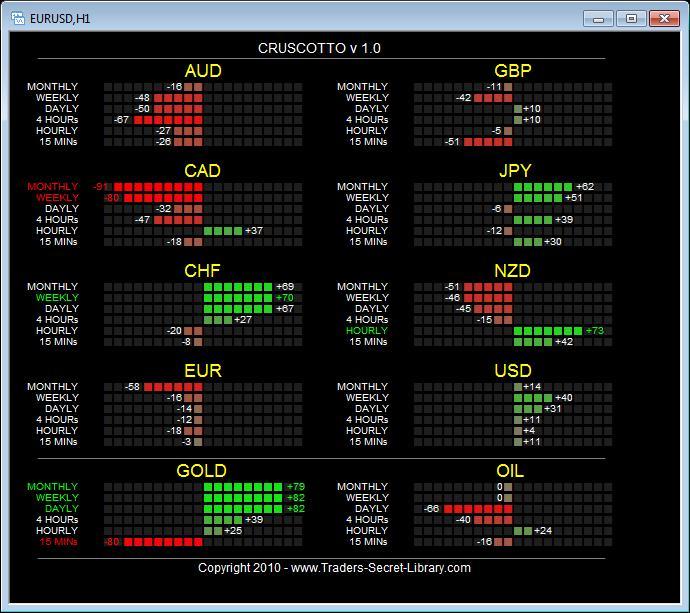The height and width of the screenshot is (613, 690).
Task: Click the NZD MONTHLY value -51
Action: tap(452, 286)
